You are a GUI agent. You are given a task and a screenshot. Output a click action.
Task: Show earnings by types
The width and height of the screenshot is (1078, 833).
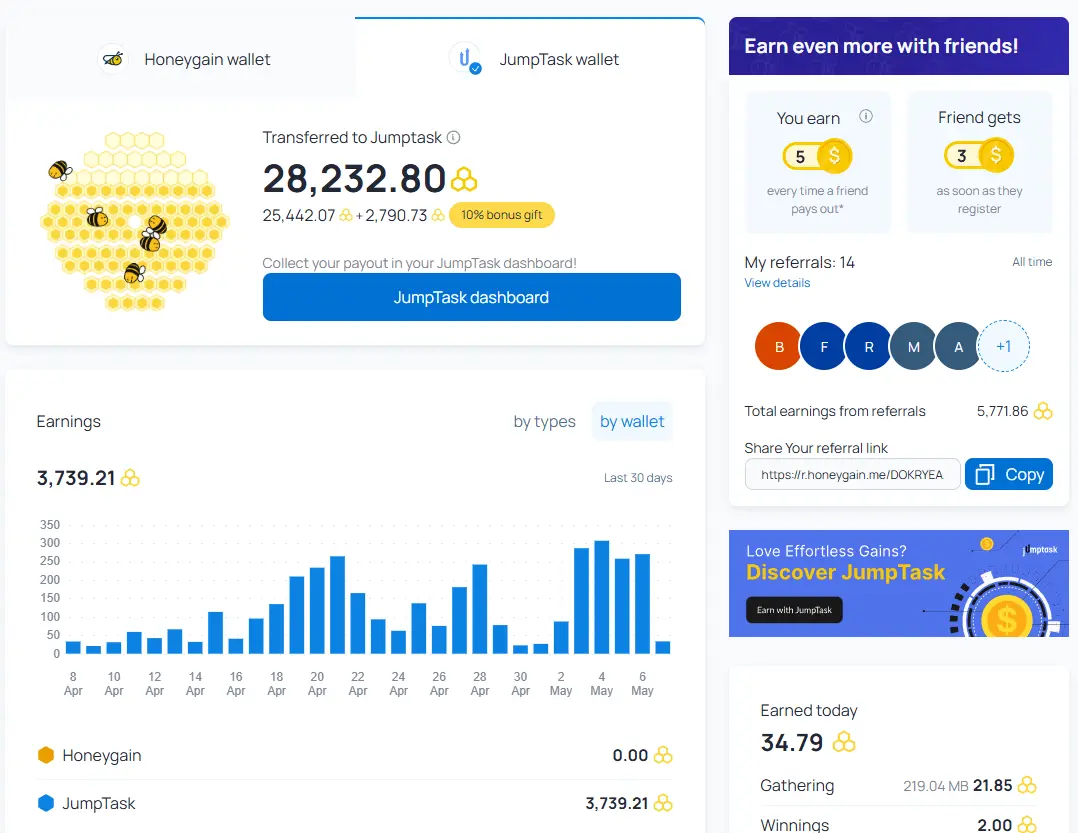point(544,421)
